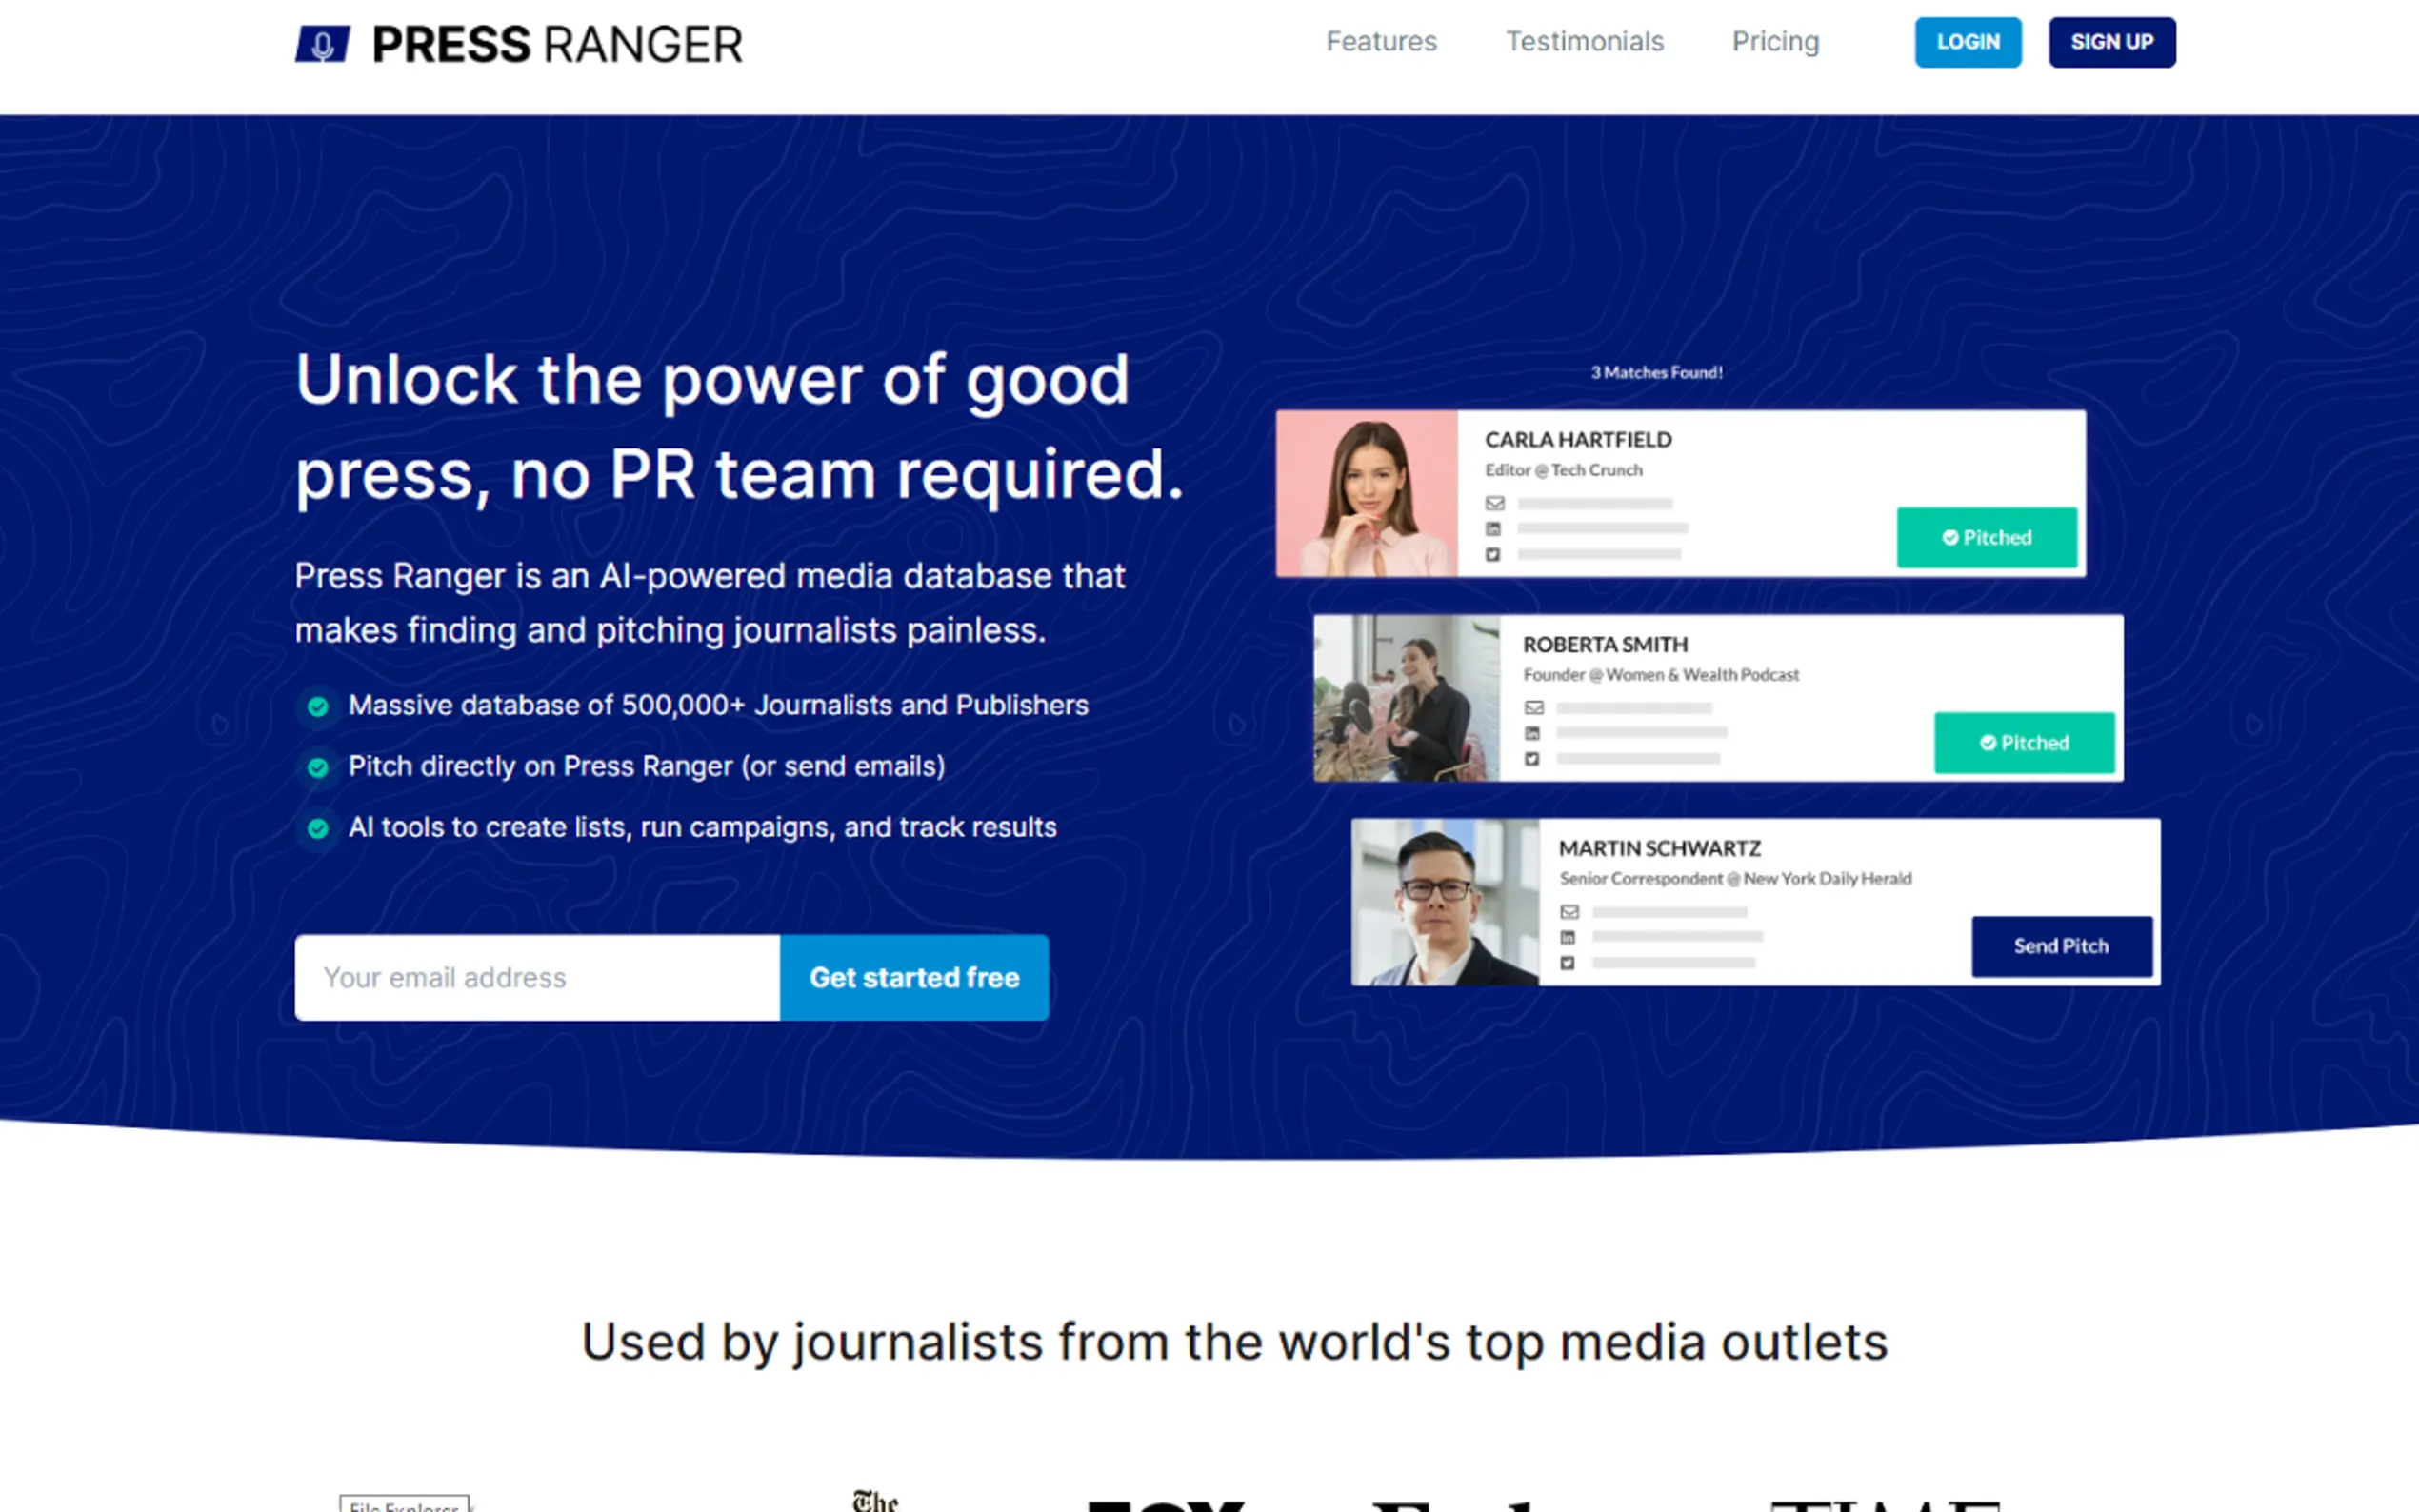Open the Pricing nav link
The image size is (2419, 1512).
point(1775,42)
